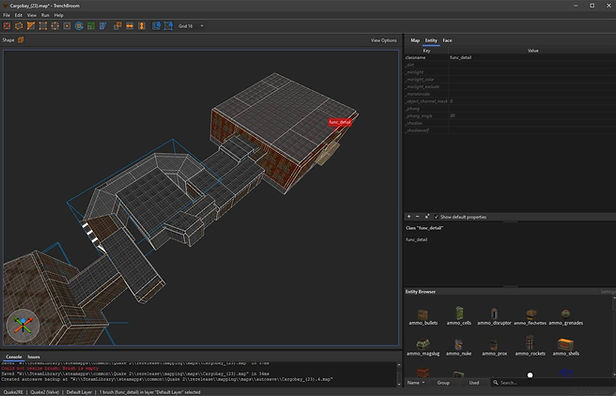The height and width of the screenshot is (396, 616).
Task: Select the _minlight property row
Action: pyautogui.click(x=510, y=72)
